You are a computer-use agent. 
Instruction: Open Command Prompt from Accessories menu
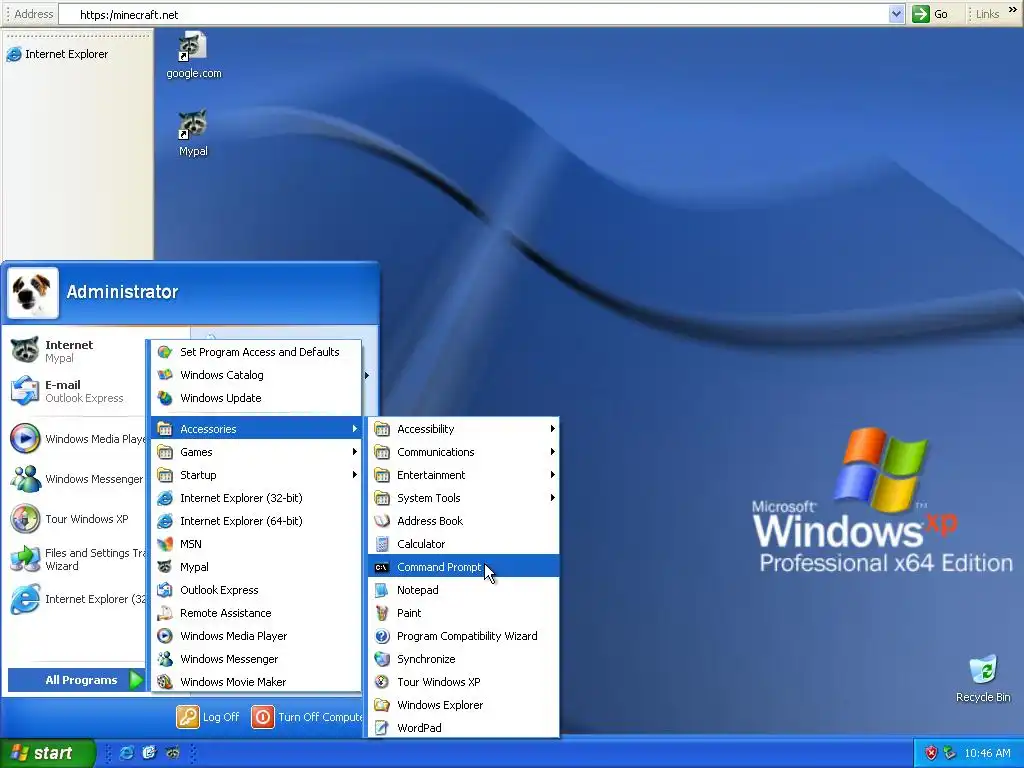(x=464, y=567)
